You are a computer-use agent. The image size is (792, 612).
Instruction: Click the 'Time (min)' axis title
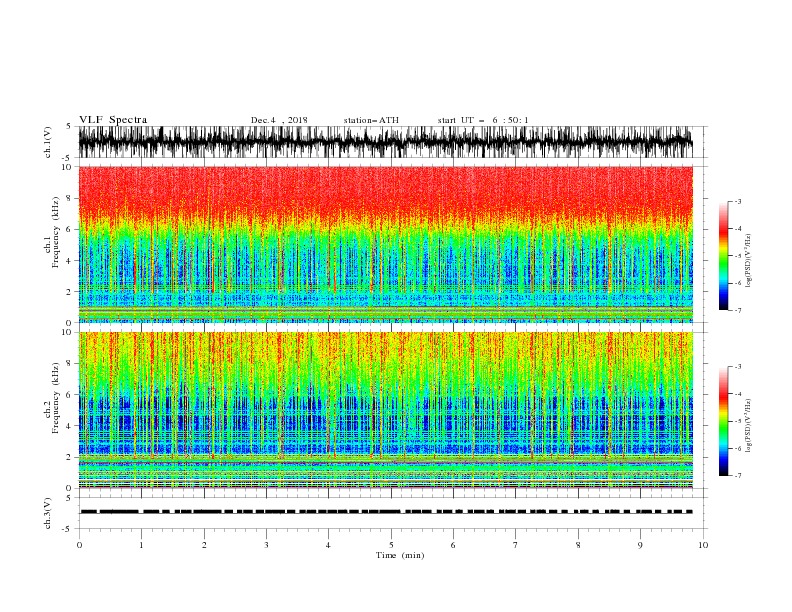click(400, 555)
